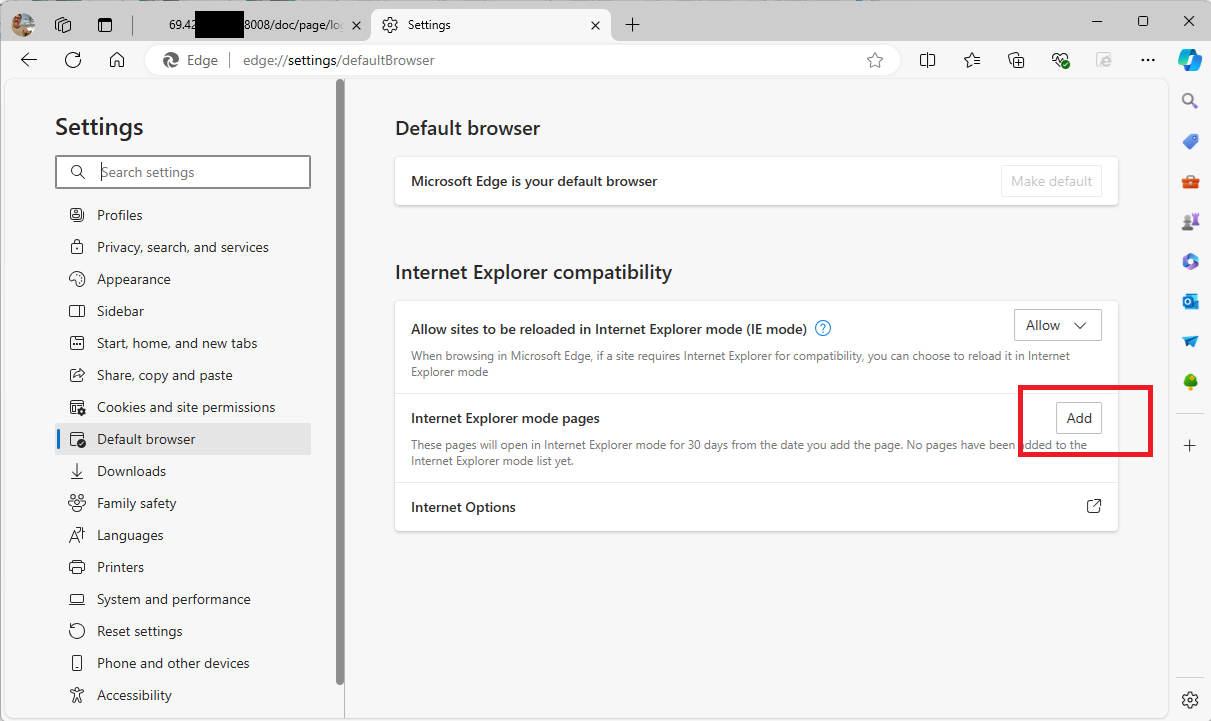
Task: Open Settings and more ellipsis menu
Action: click(1148, 60)
